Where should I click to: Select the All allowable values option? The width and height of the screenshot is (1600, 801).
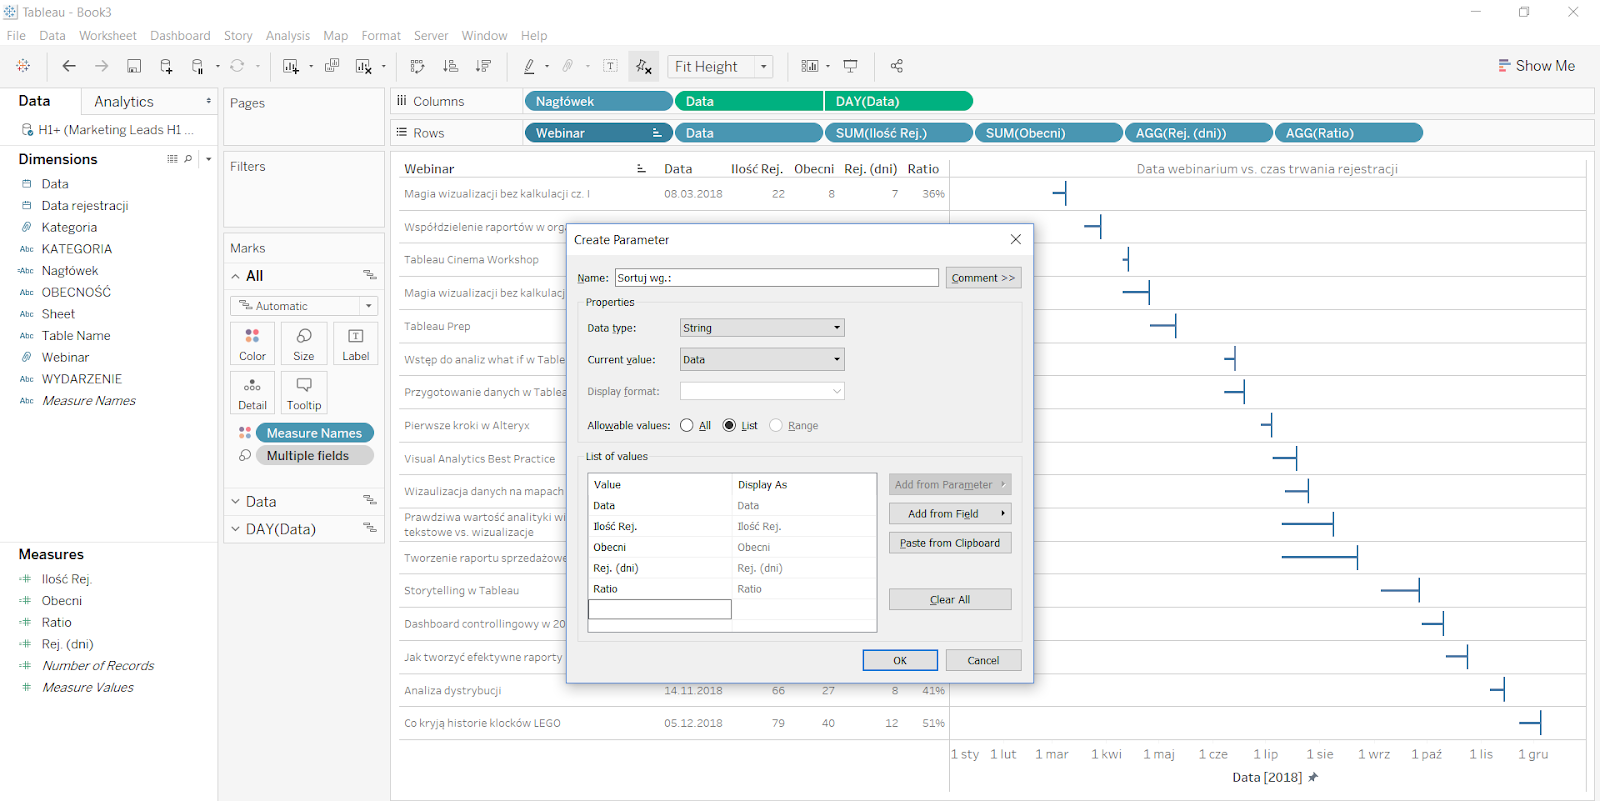[x=687, y=426]
